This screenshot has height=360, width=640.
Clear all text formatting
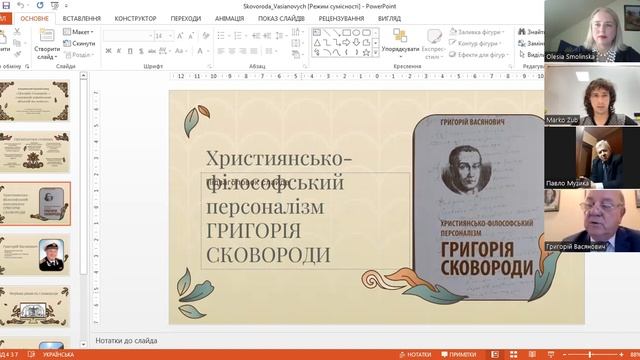206,36
